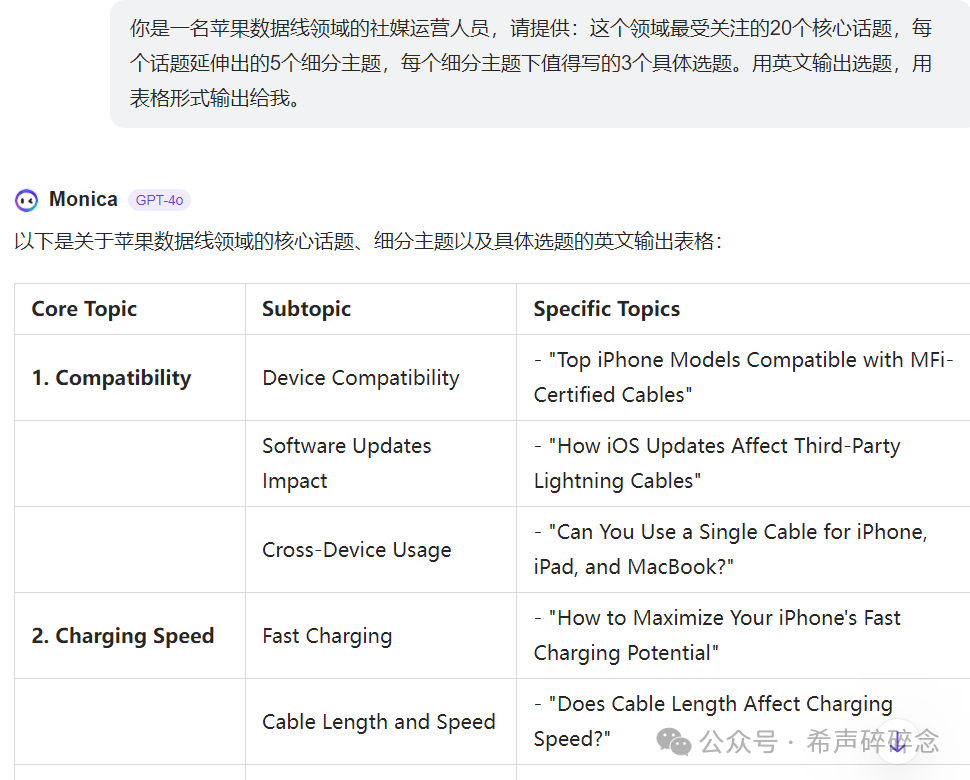The image size is (970, 780).
Task: Click the Monica avatar icon
Action: [26, 200]
